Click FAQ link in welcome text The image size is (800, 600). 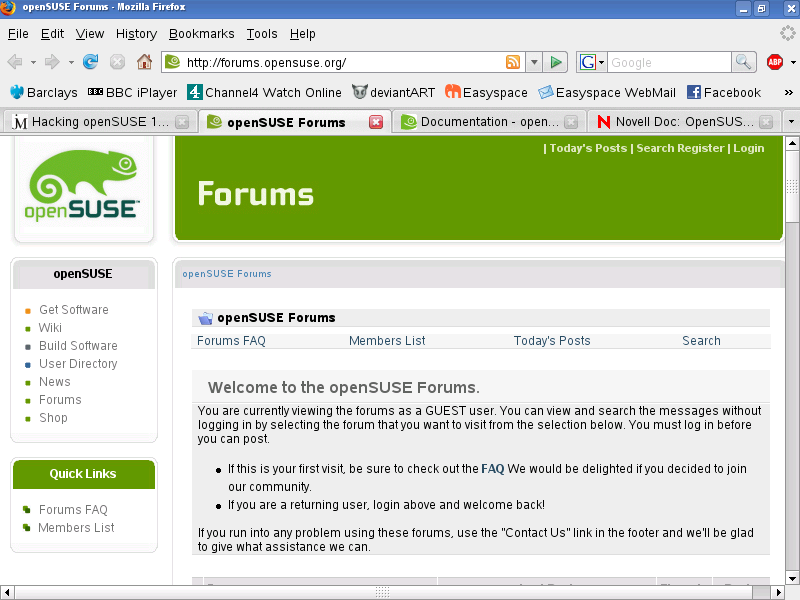pyautogui.click(x=492, y=469)
